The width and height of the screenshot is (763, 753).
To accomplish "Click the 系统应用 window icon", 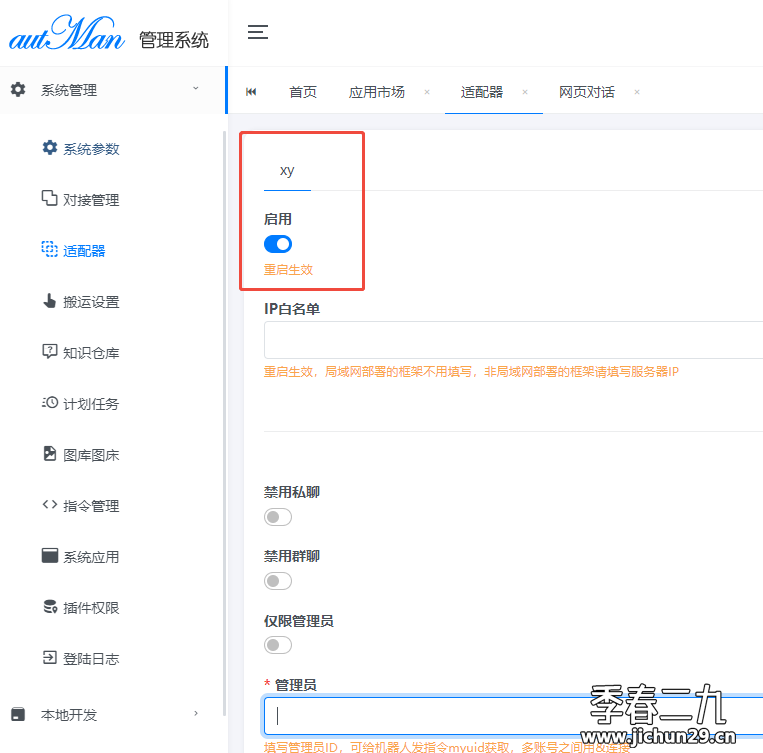I will (50, 555).
